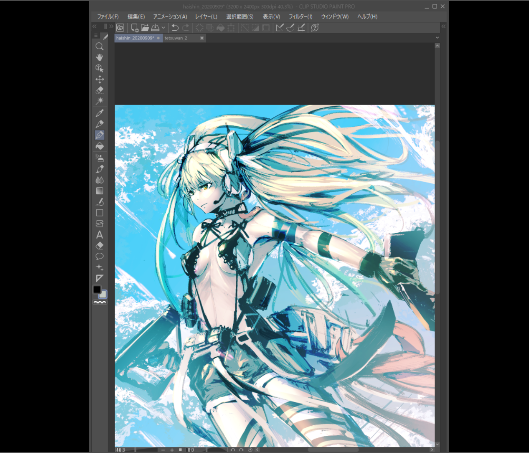
Task: Open the 選択範囲(S) menu
Action: point(240,17)
